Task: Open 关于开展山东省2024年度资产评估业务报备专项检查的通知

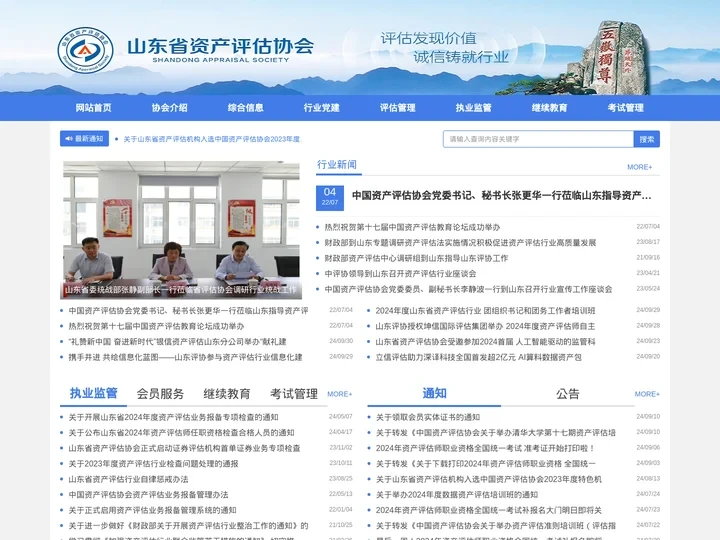Action: click(x=174, y=417)
